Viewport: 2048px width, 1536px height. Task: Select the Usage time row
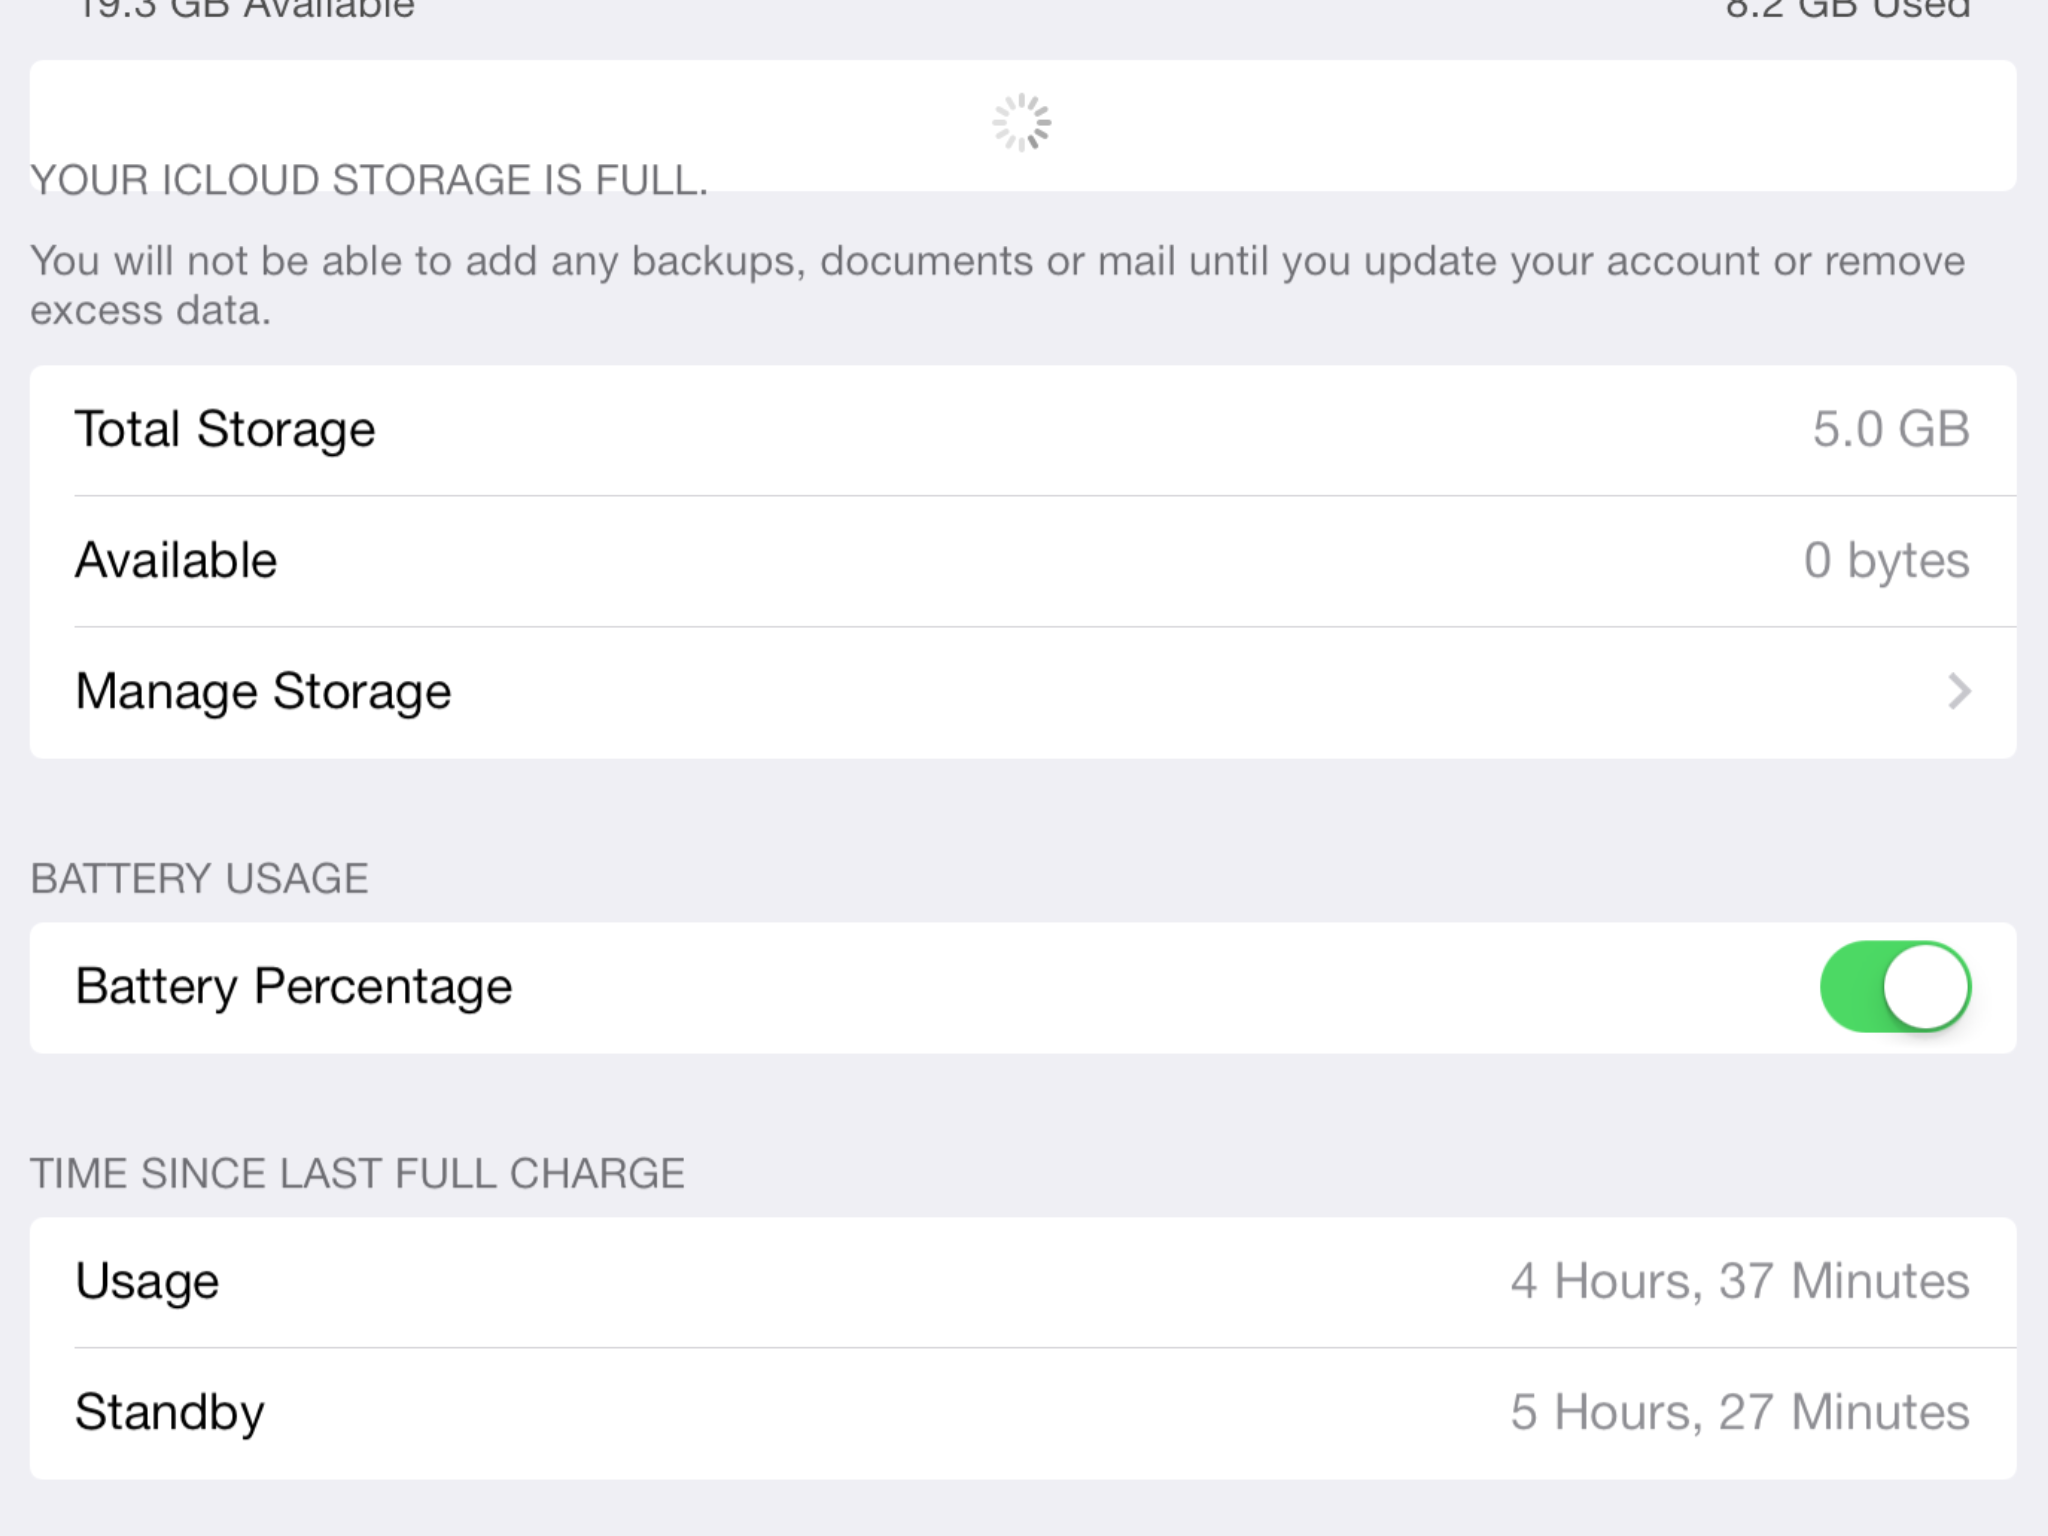1023,1282
